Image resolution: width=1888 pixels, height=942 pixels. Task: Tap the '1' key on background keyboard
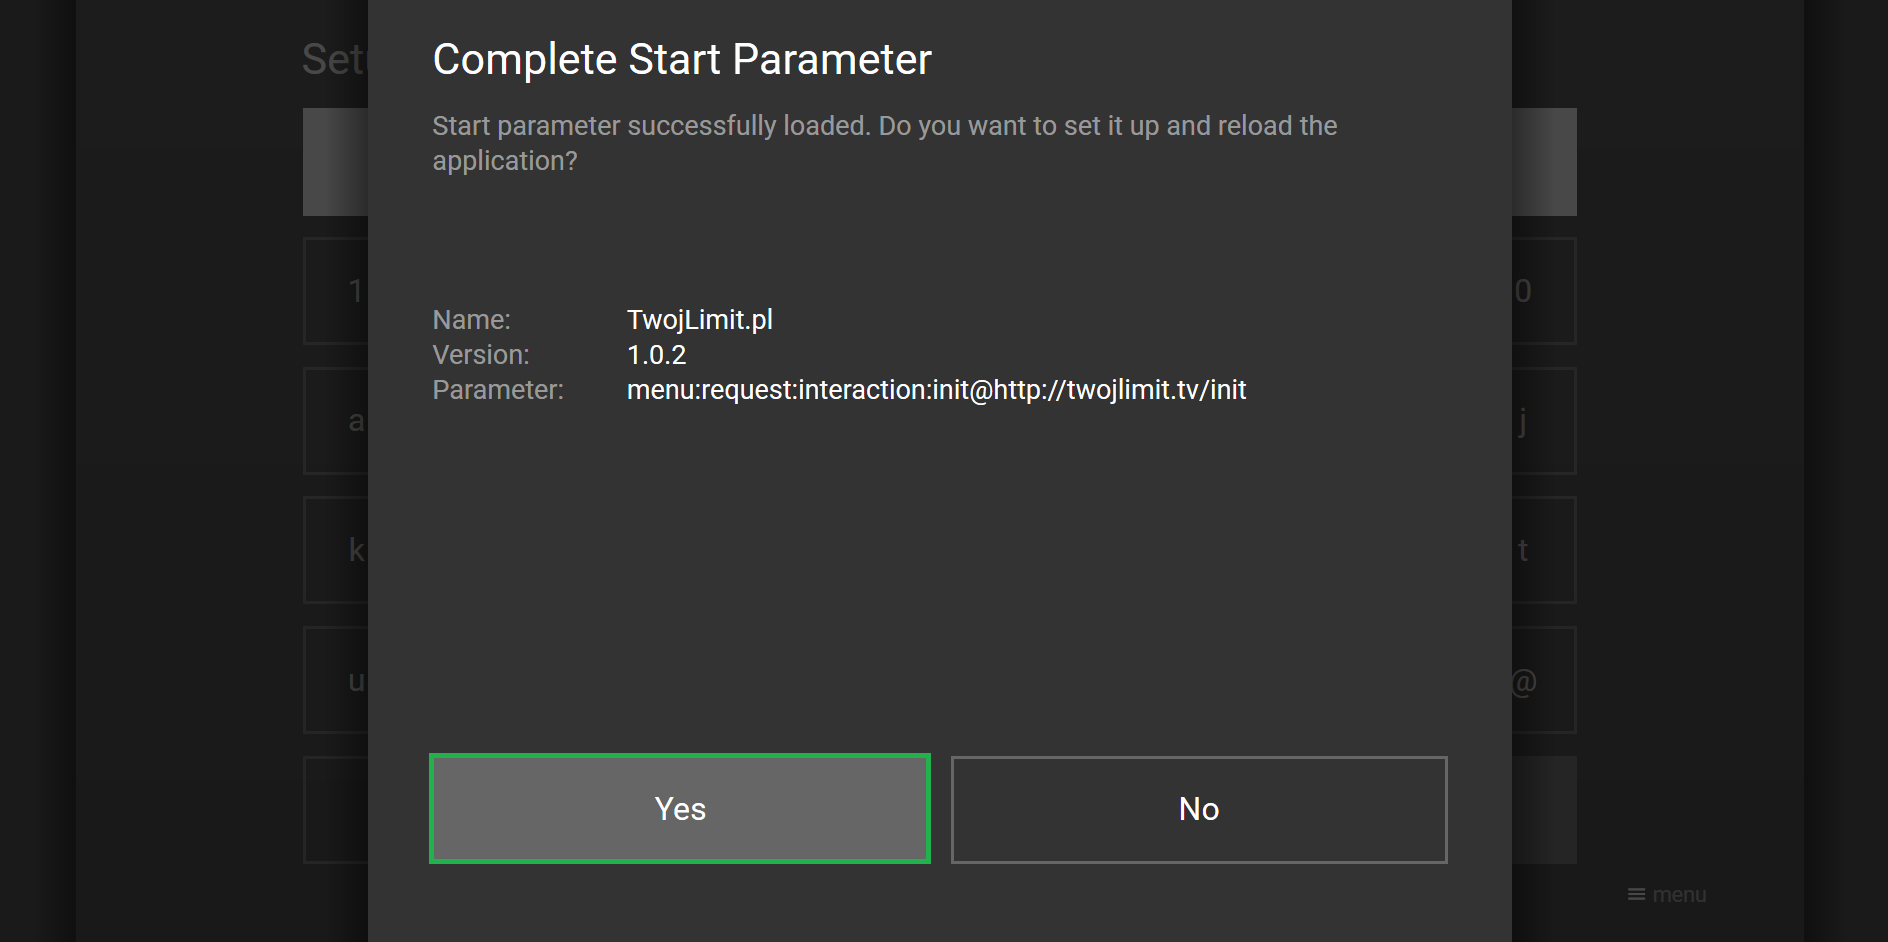pos(336,291)
